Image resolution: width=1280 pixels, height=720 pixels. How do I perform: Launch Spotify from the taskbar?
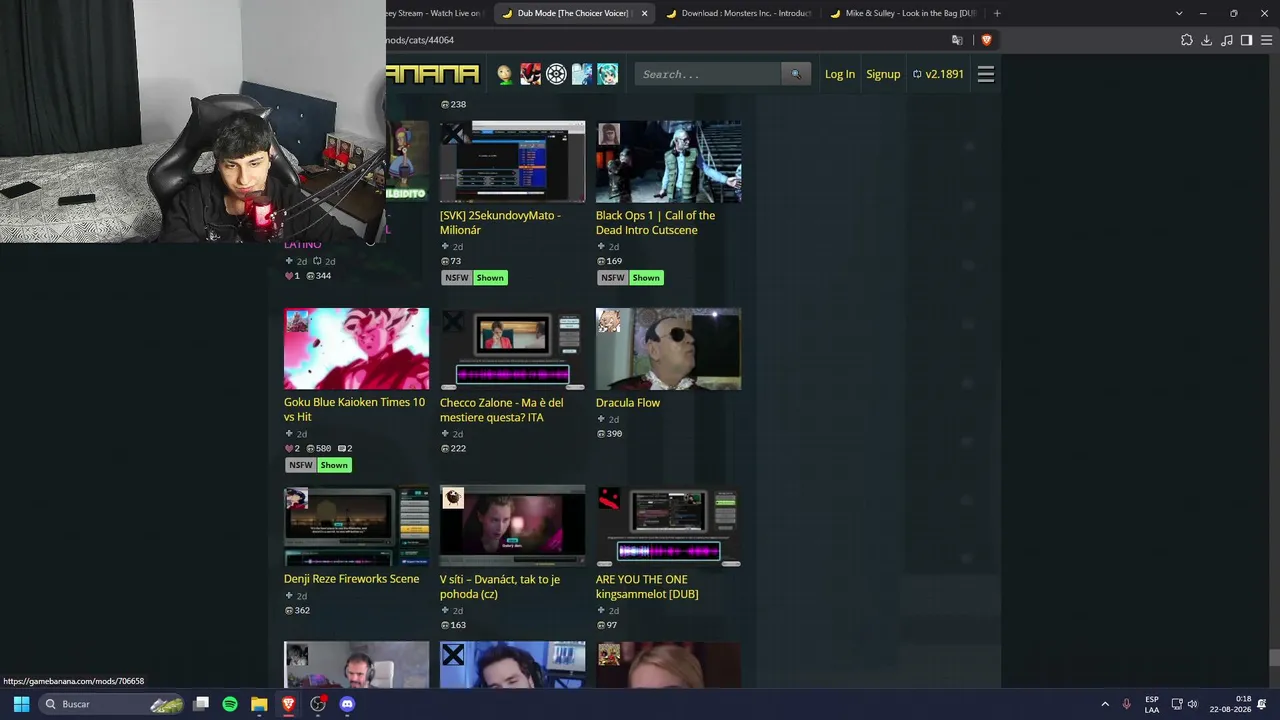point(230,704)
